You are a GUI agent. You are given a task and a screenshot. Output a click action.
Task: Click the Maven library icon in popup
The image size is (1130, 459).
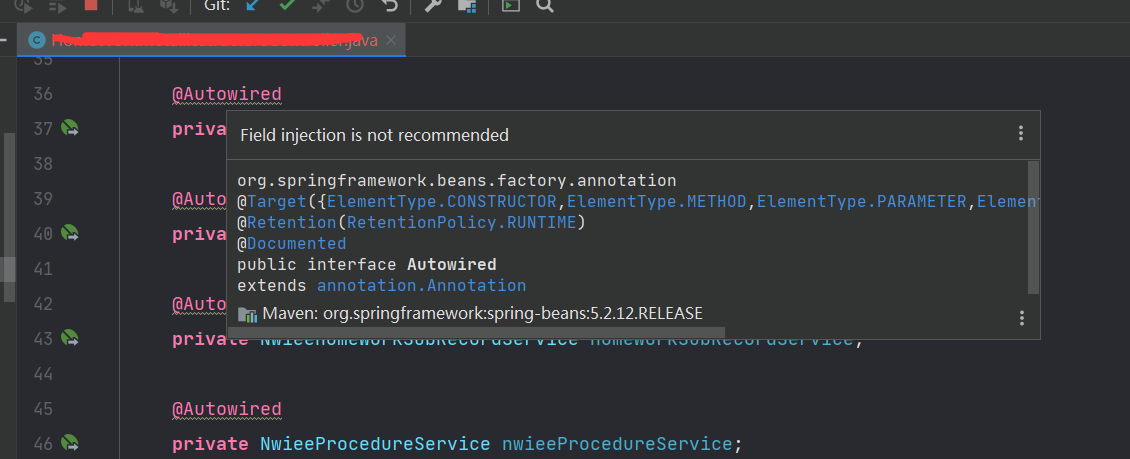[247, 314]
